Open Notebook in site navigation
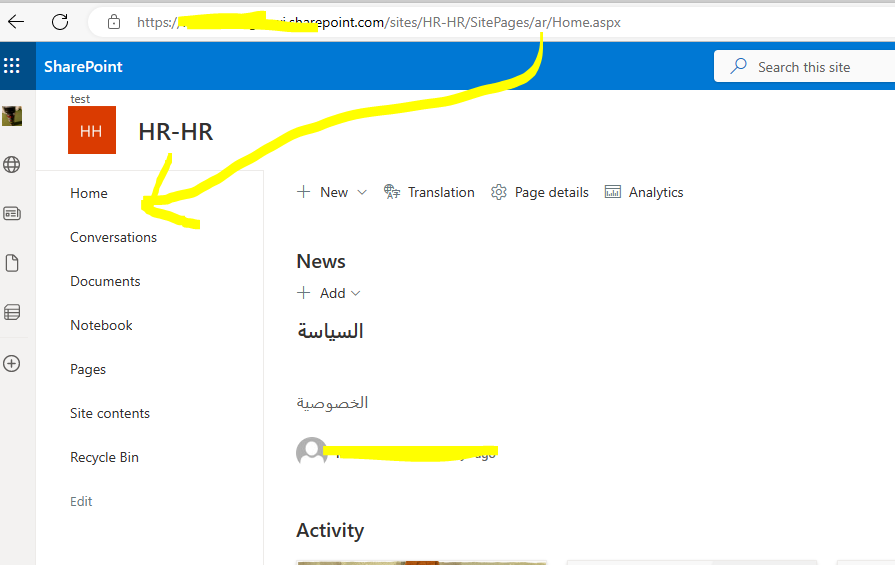This screenshot has width=895, height=565. click(102, 325)
